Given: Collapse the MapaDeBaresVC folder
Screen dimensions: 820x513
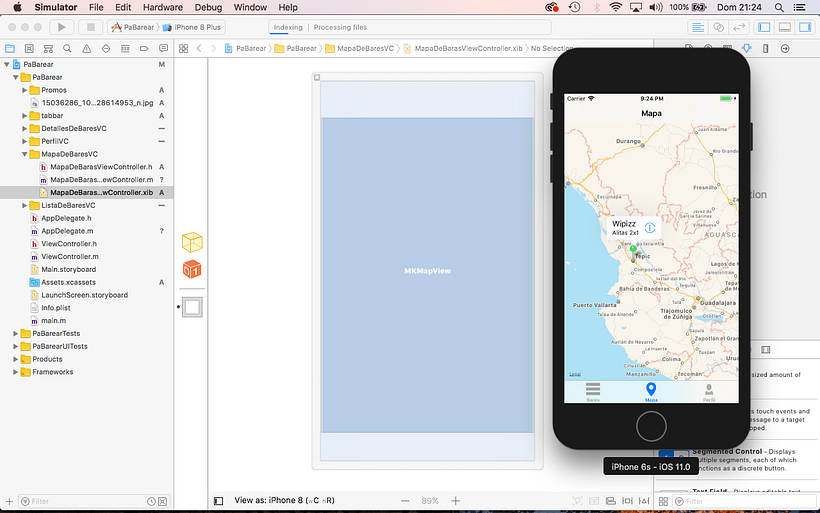Looking at the screenshot, I should (x=25, y=154).
